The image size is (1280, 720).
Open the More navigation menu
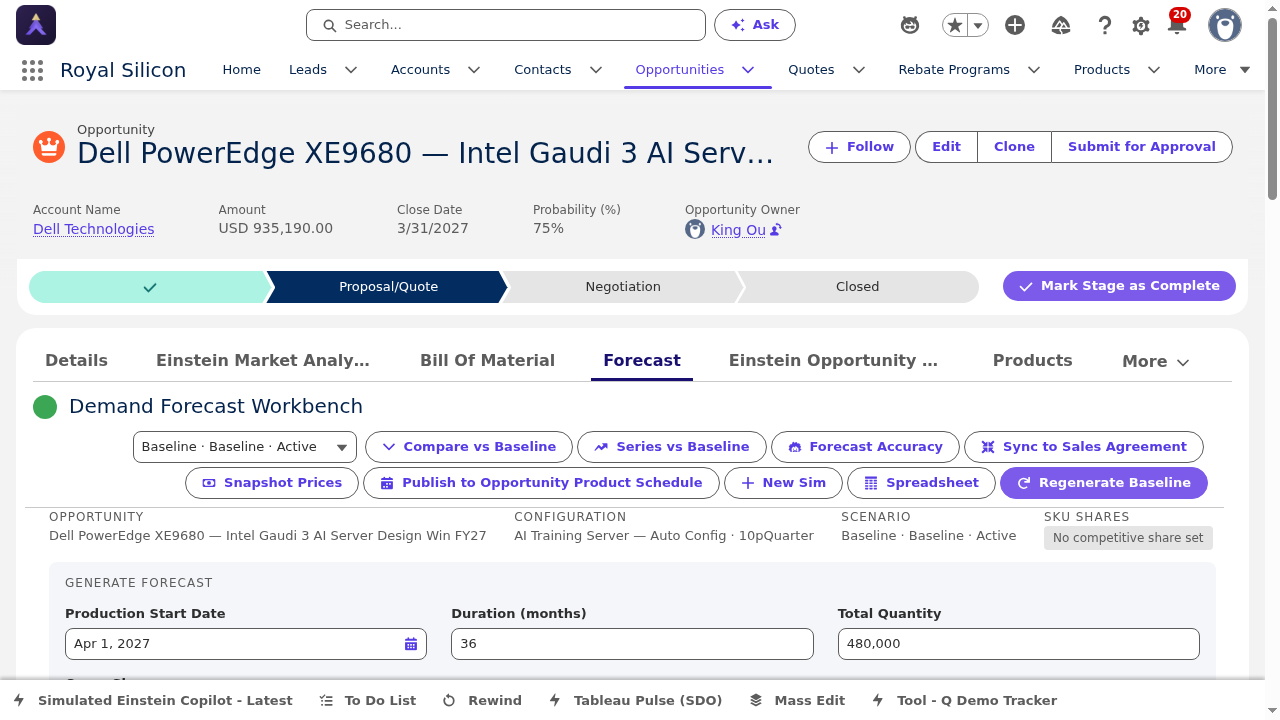point(1222,70)
